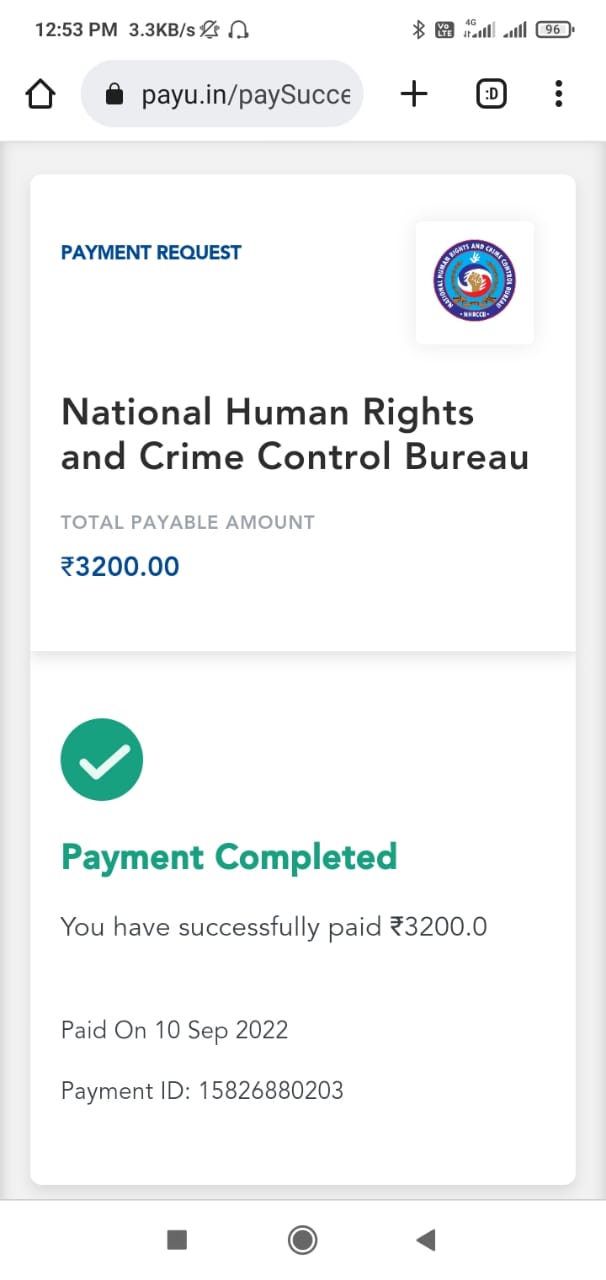Tap the headphones status icon
The height and width of the screenshot is (1280, 606).
238,30
